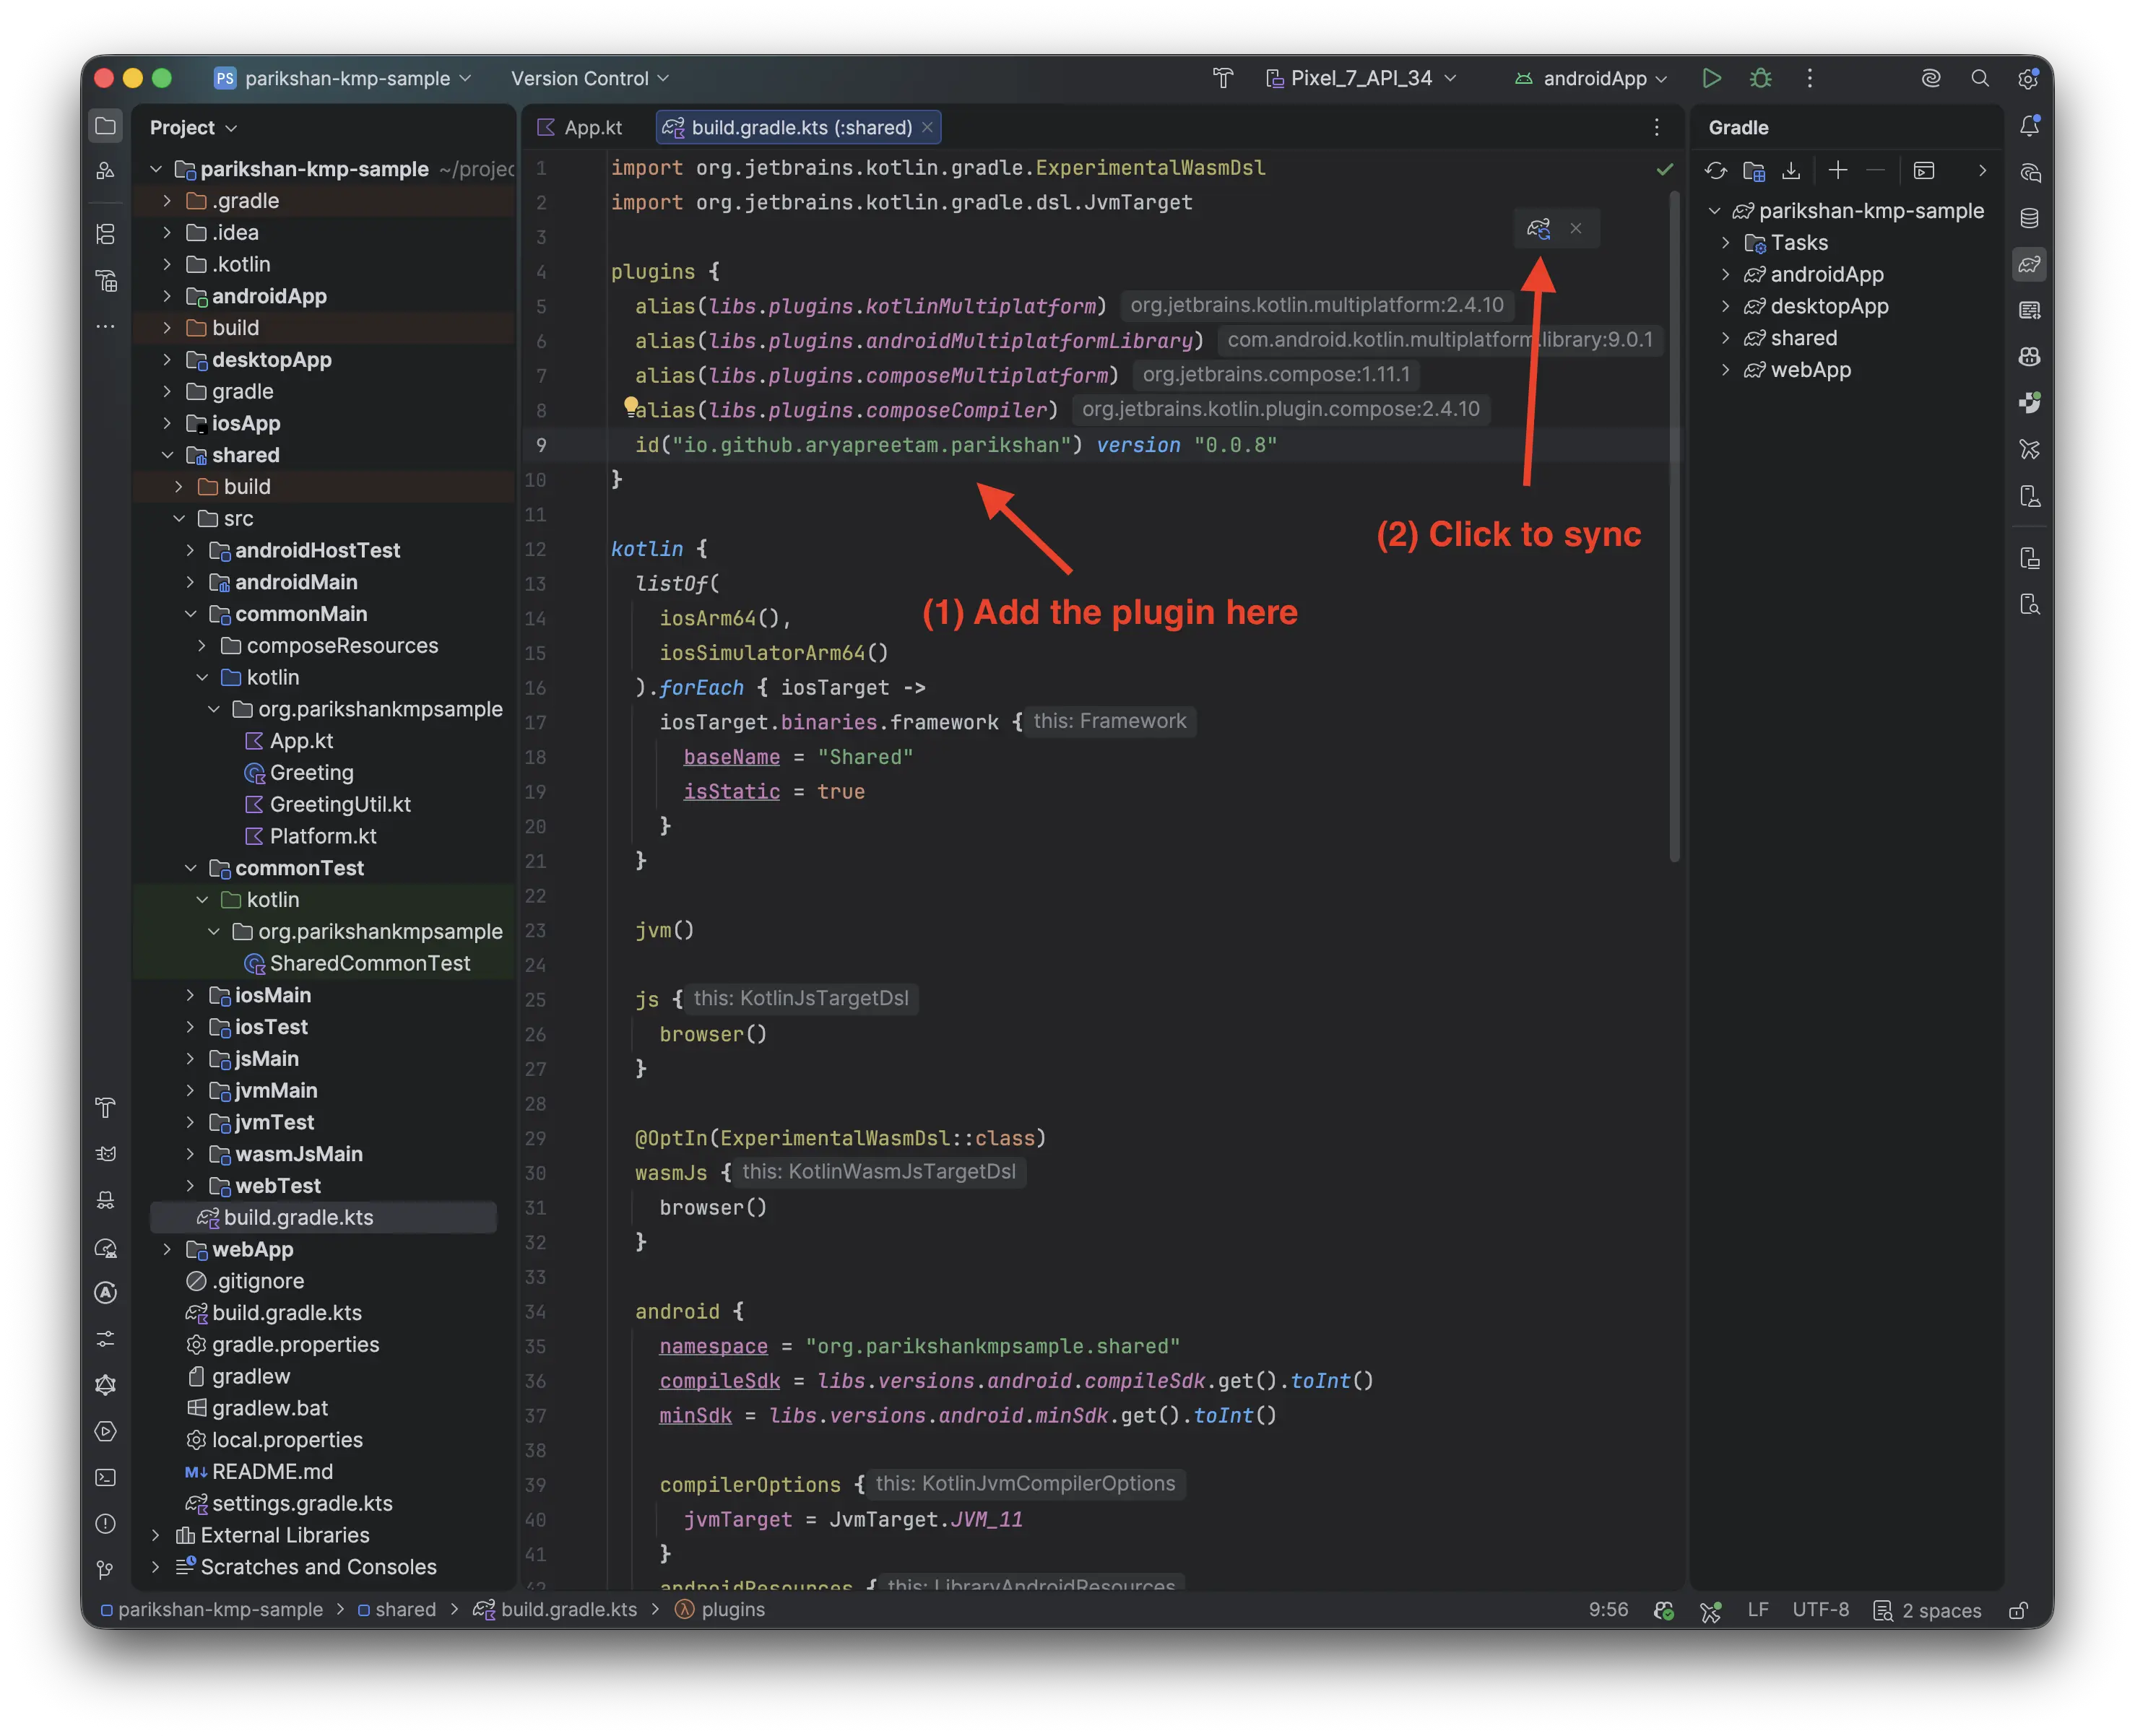
Task: Open Version Control dropdown
Action: tap(590, 78)
